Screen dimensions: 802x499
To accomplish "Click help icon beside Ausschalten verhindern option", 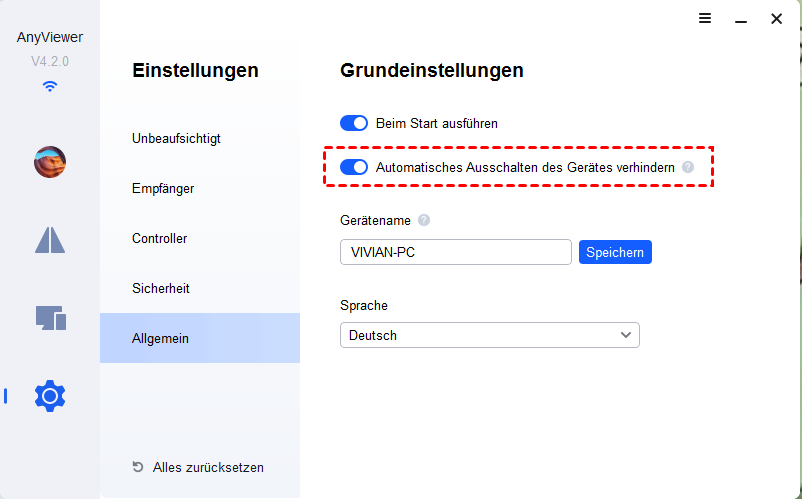I will click(x=688, y=168).
